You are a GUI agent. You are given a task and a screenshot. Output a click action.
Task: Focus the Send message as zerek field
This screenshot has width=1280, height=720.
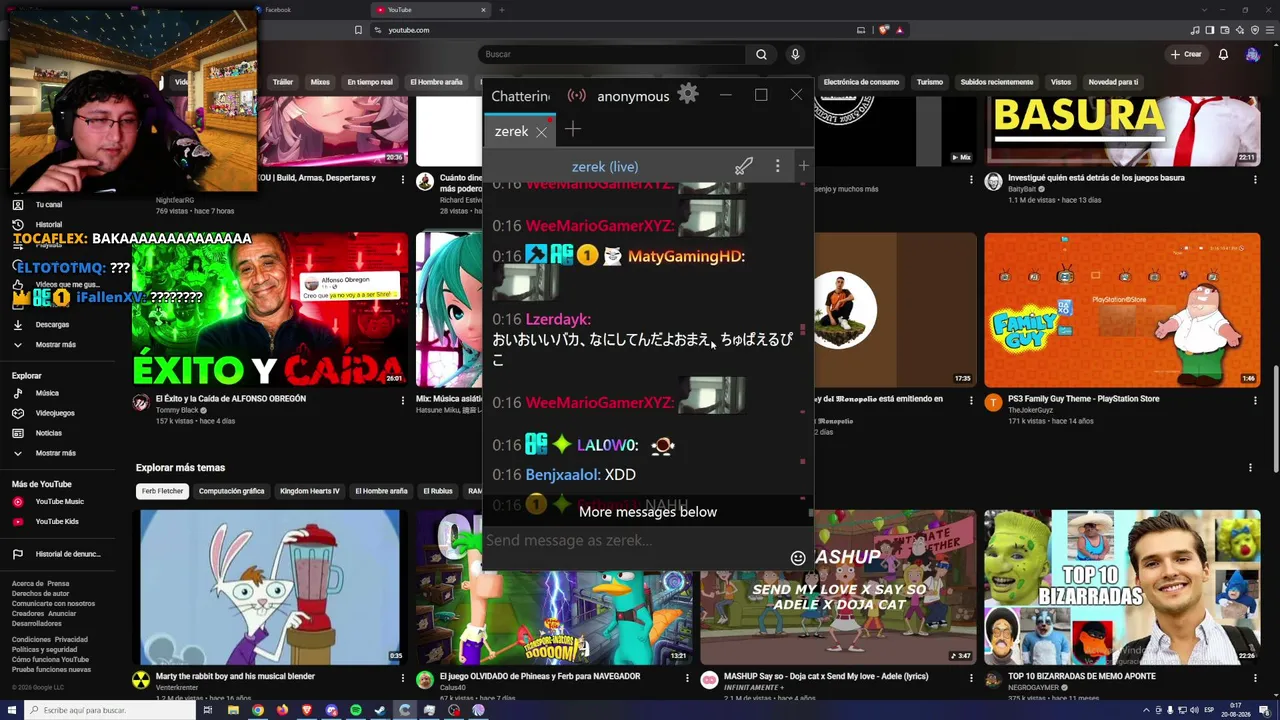point(635,540)
